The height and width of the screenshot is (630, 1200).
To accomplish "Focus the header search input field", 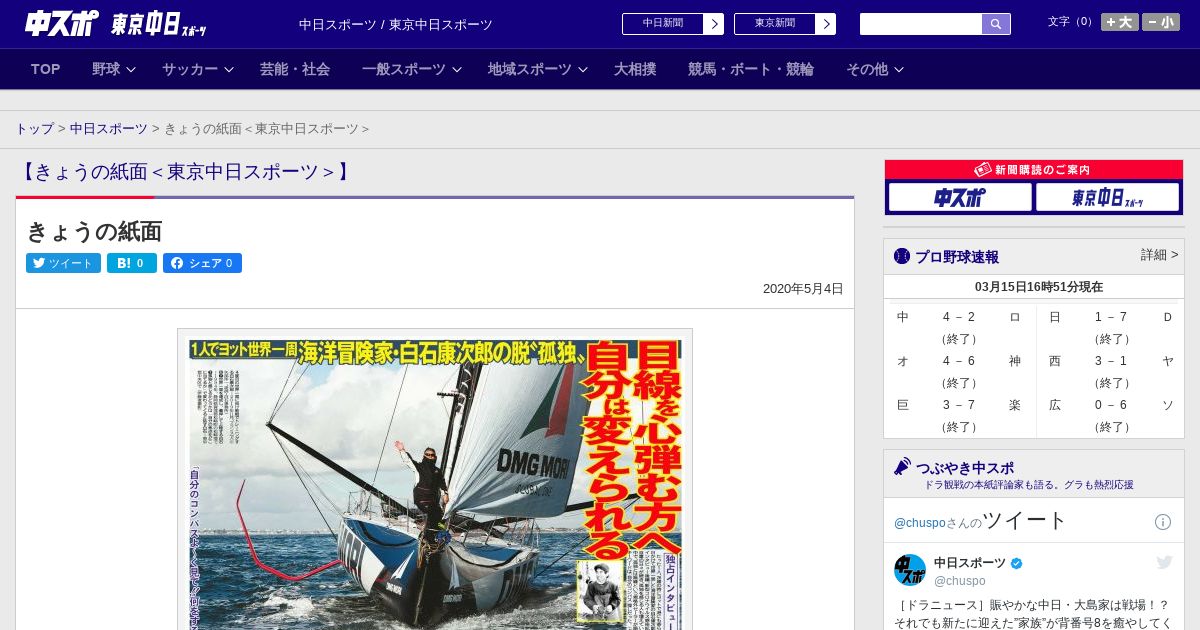I will point(921,24).
